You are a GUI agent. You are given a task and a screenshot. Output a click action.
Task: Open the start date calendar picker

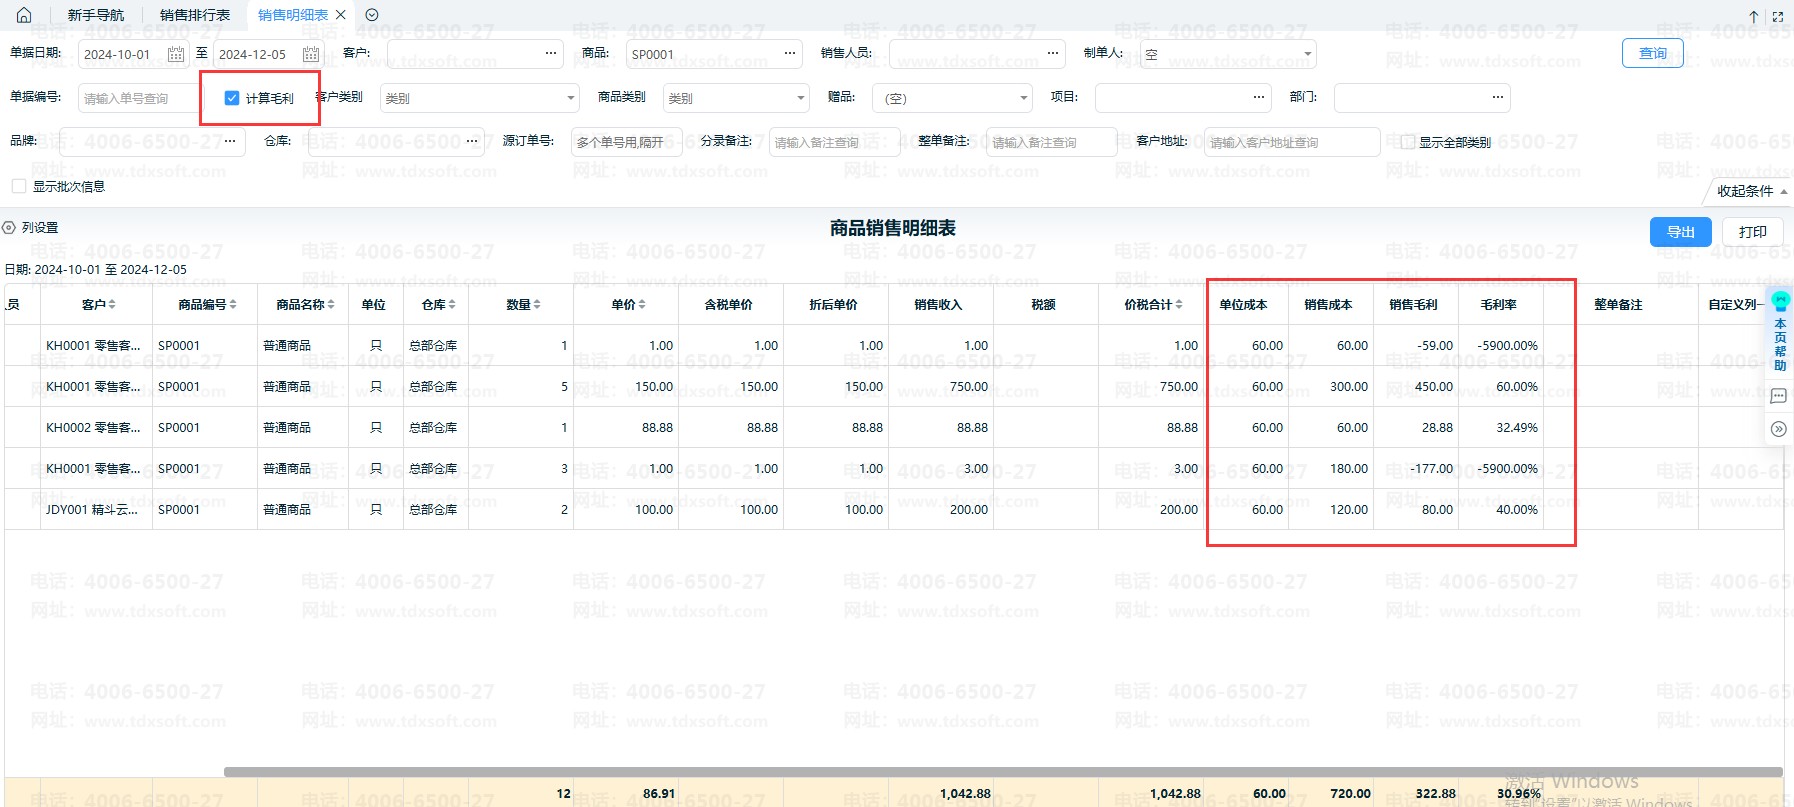pyautogui.click(x=176, y=54)
